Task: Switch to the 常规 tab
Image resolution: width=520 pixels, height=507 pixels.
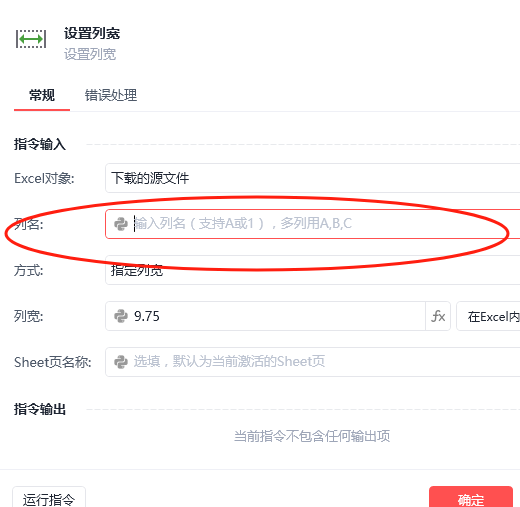Action: (x=42, y=95)
